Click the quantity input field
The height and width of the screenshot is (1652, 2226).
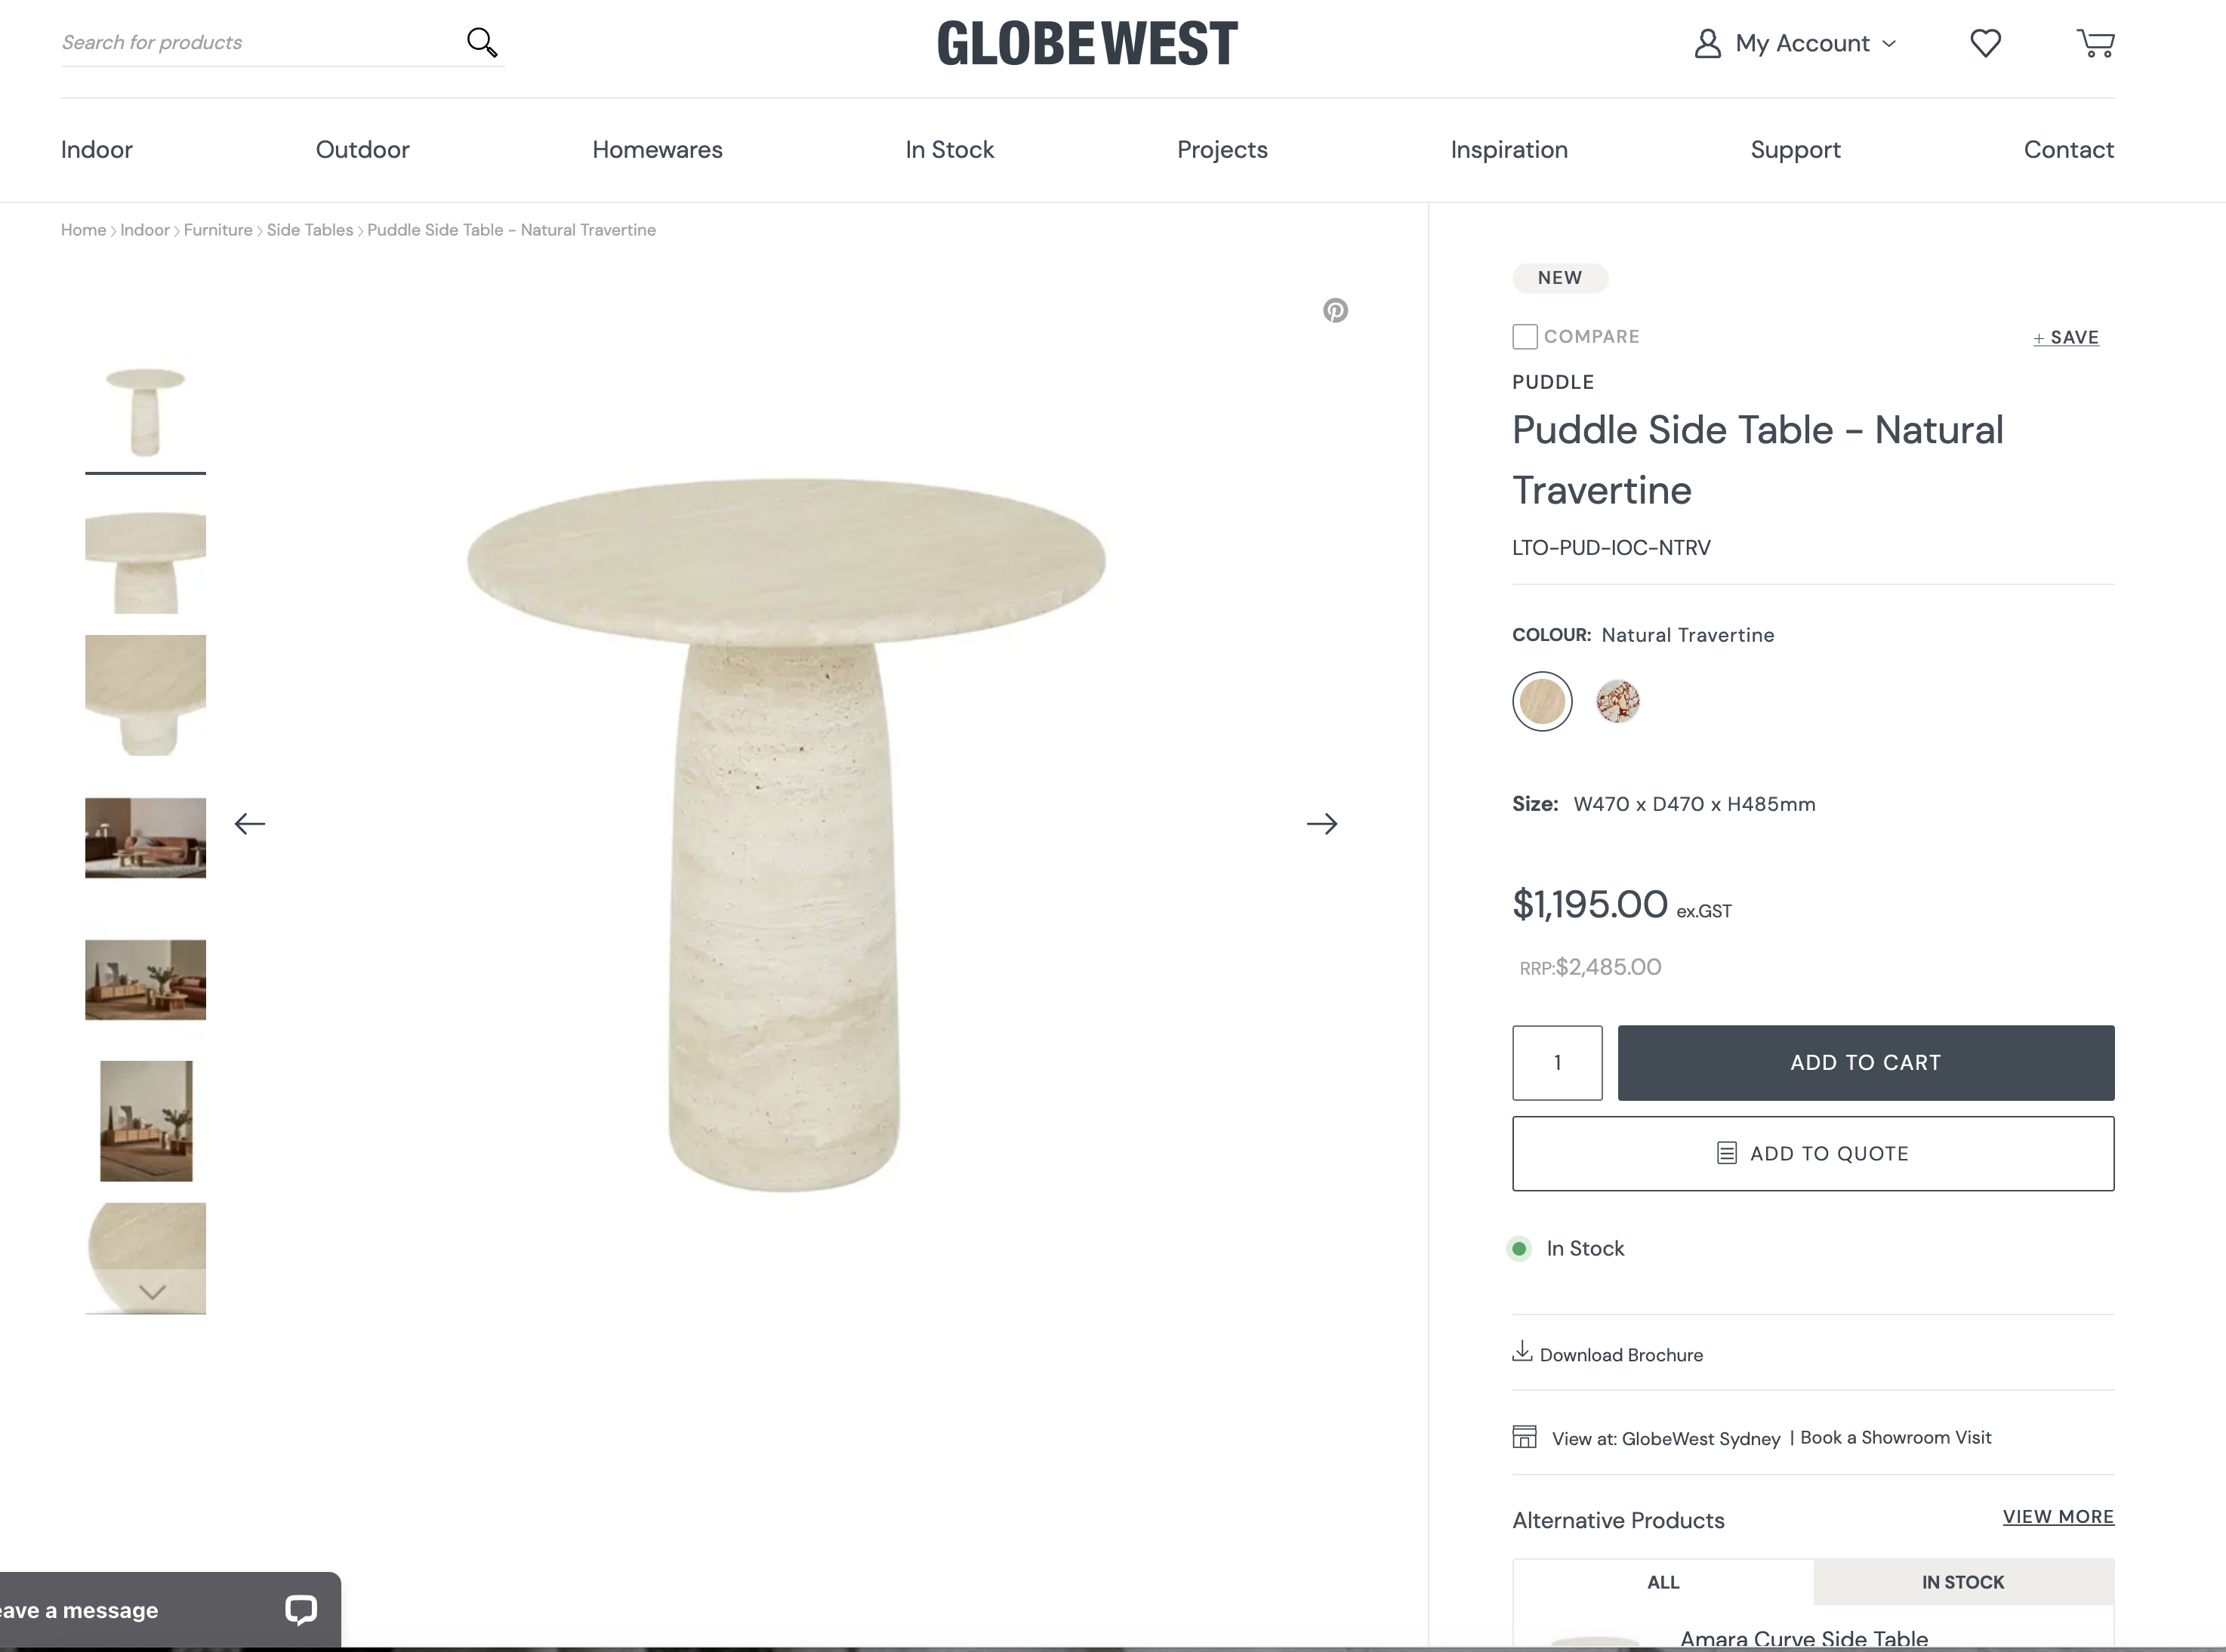(1557, 1063)
